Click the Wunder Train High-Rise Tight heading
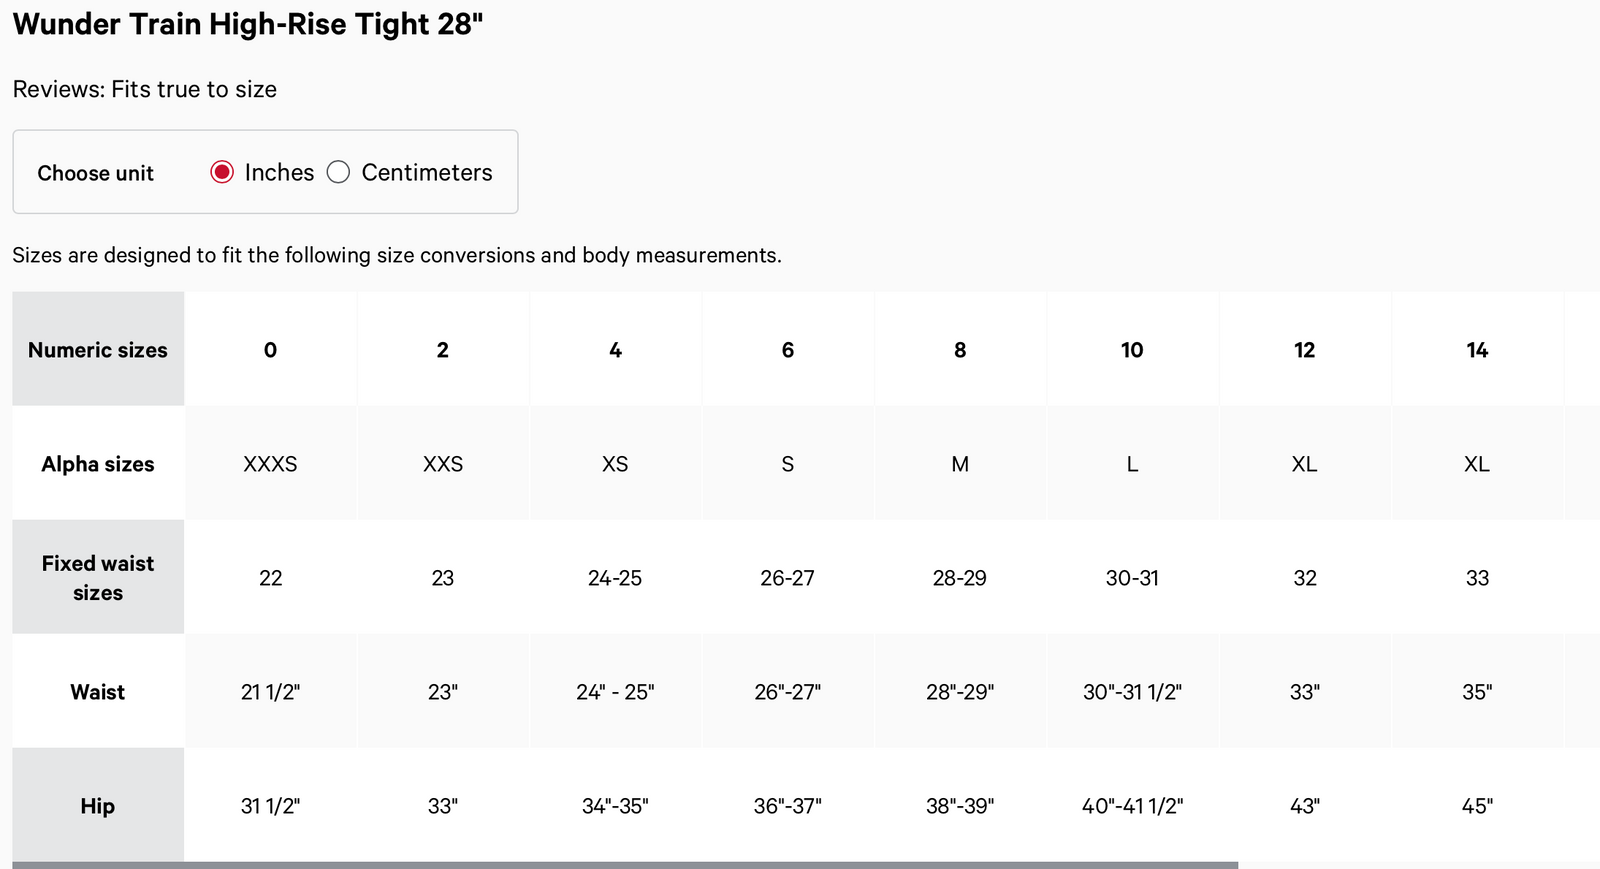The image size is (1600, 869). [248, 24]
